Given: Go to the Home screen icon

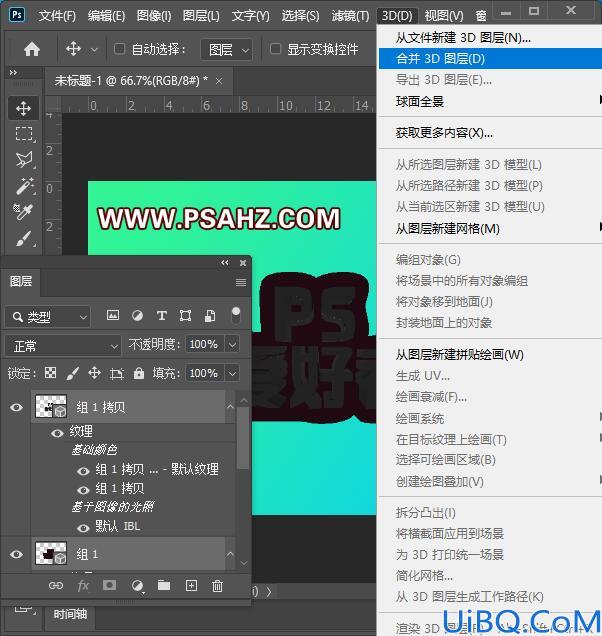Looking at the screenshot, I should (x=32, y=49).
